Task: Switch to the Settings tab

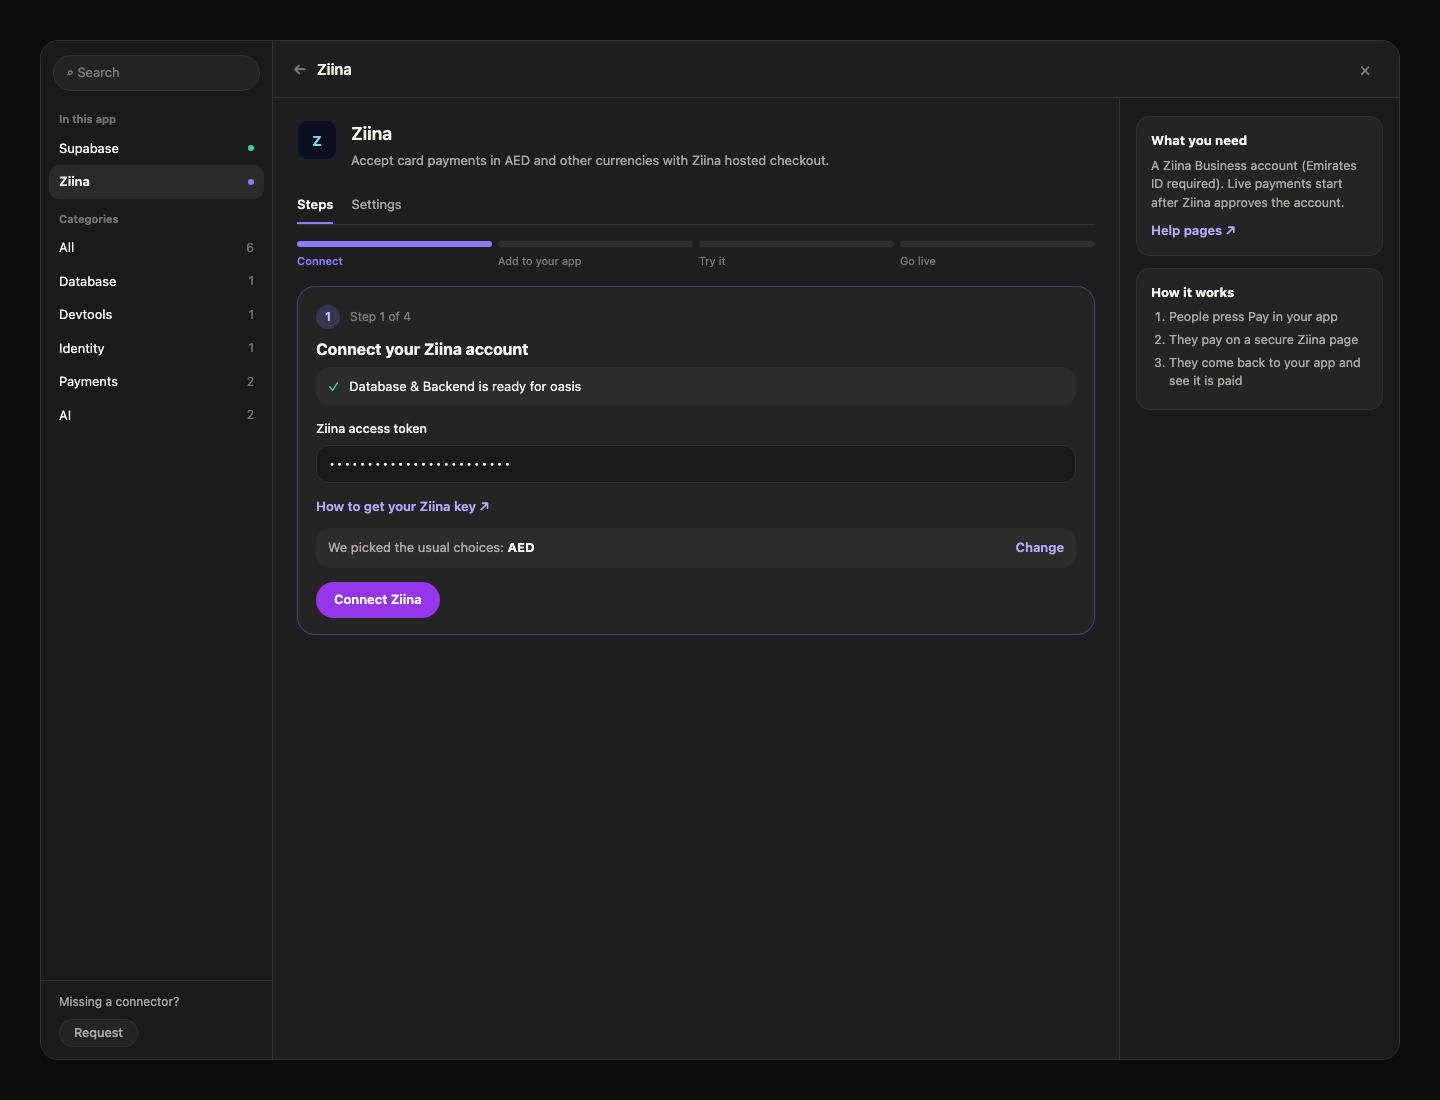Action: [x=376, y=205]
